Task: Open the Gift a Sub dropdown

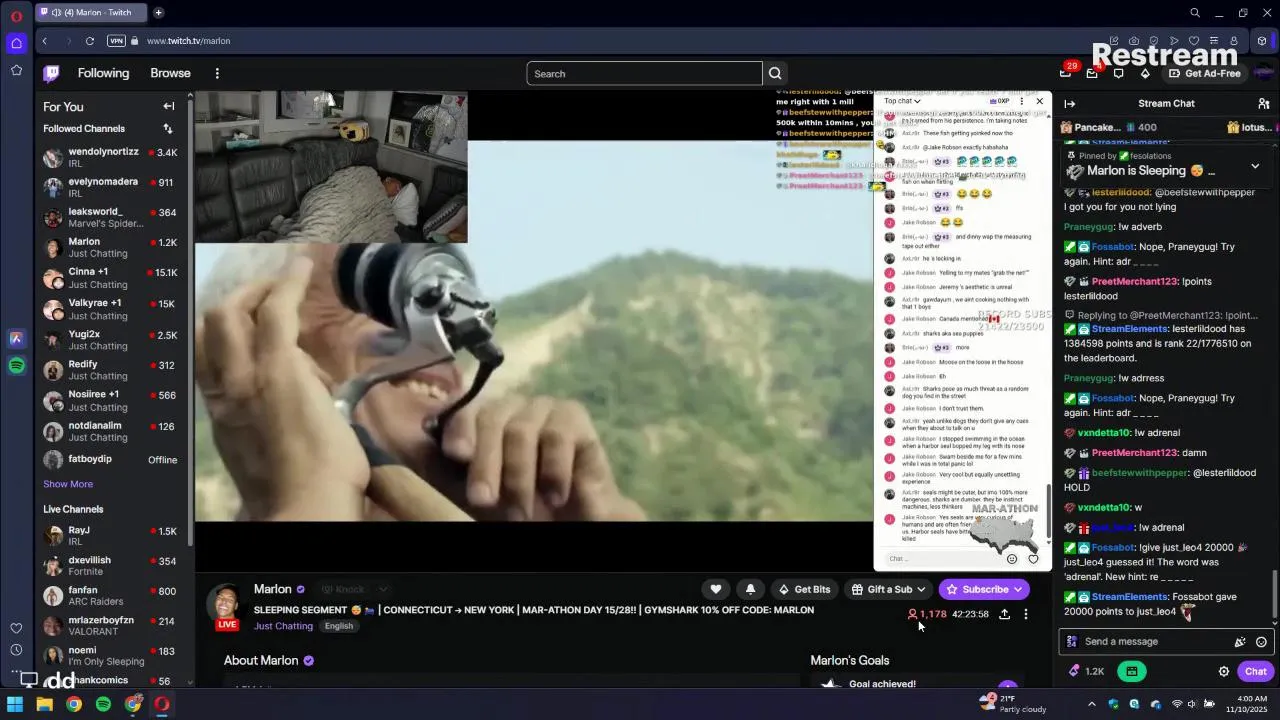Action: pos(889,589)
